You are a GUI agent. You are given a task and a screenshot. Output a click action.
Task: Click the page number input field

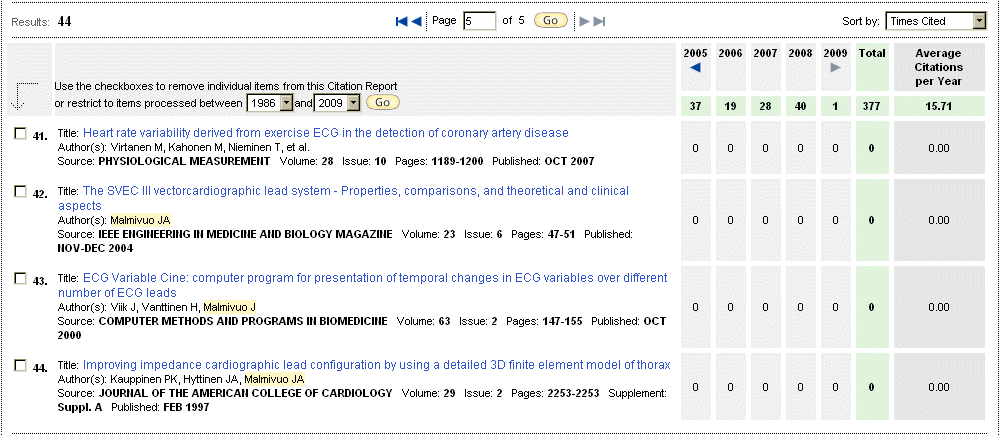tap(479, 21)
